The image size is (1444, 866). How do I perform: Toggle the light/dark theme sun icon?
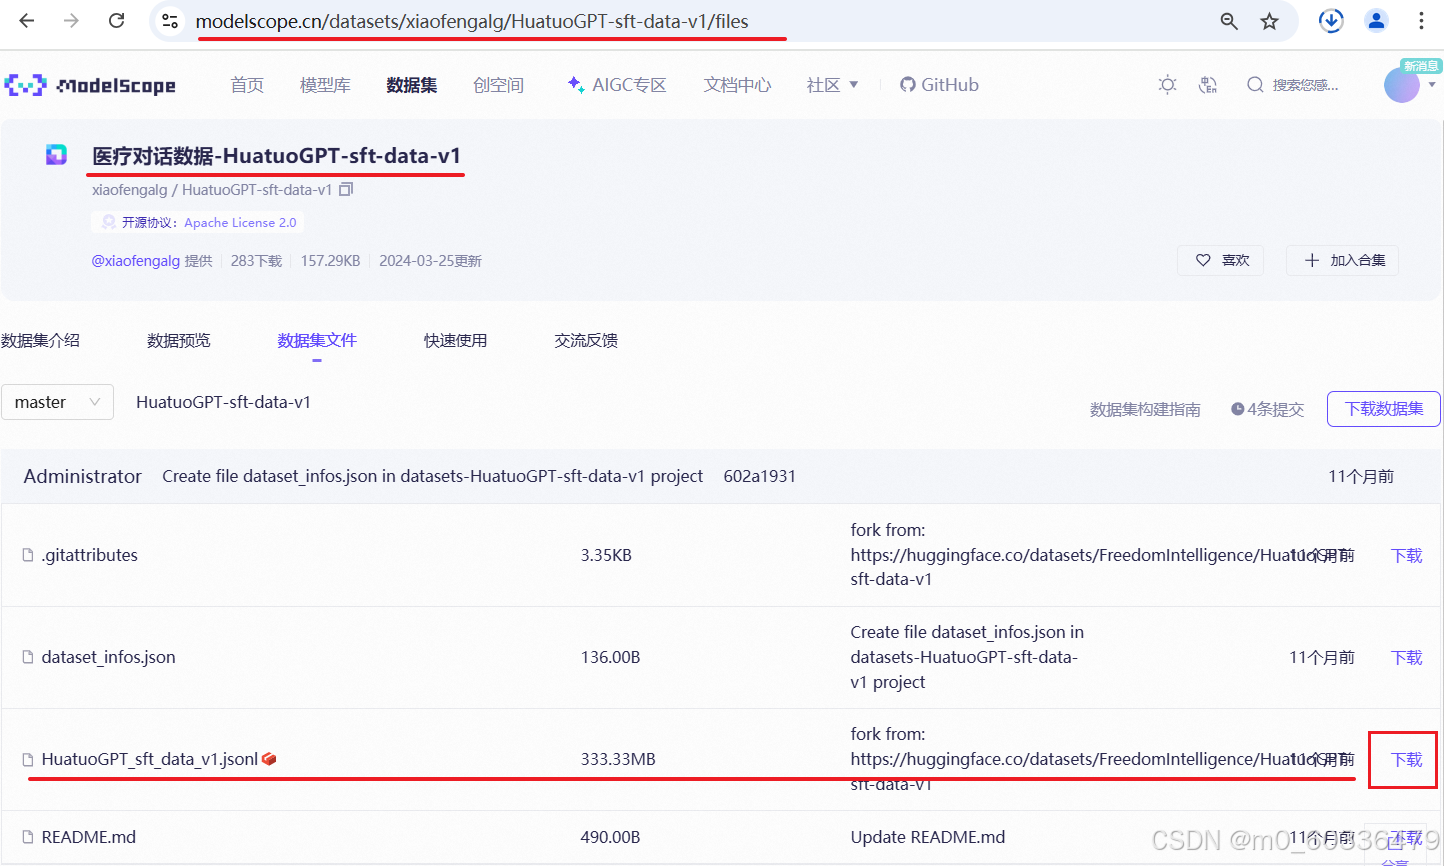pyautogui.click(x=1167, y=85)
